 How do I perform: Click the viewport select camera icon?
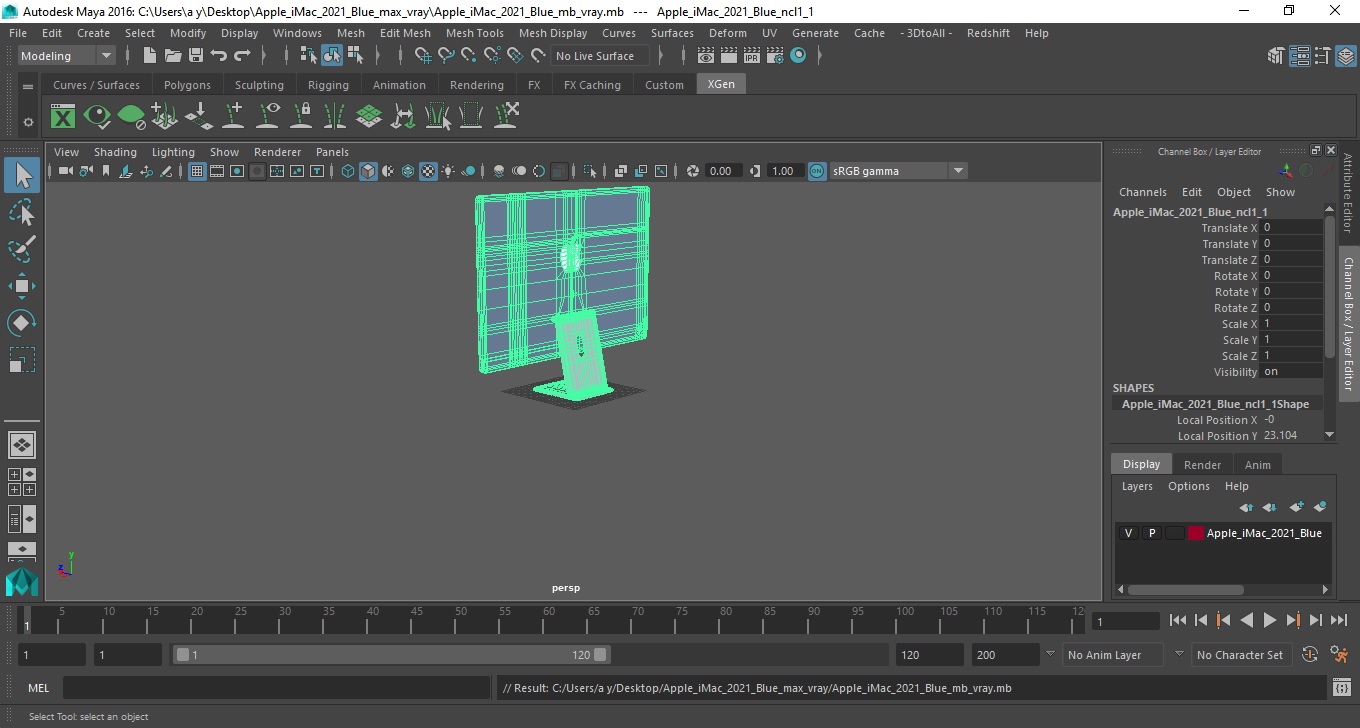[x=65, y=171]
